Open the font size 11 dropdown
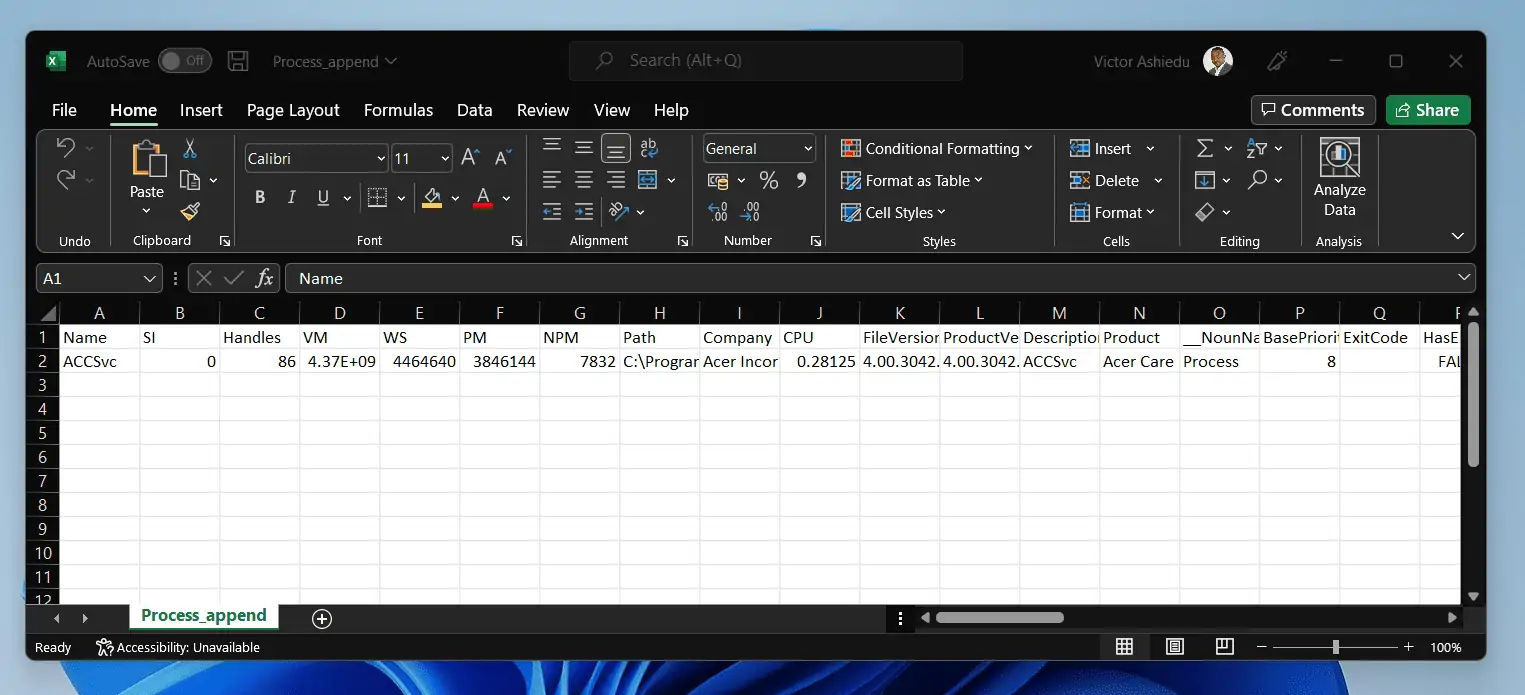 (444, 158)
